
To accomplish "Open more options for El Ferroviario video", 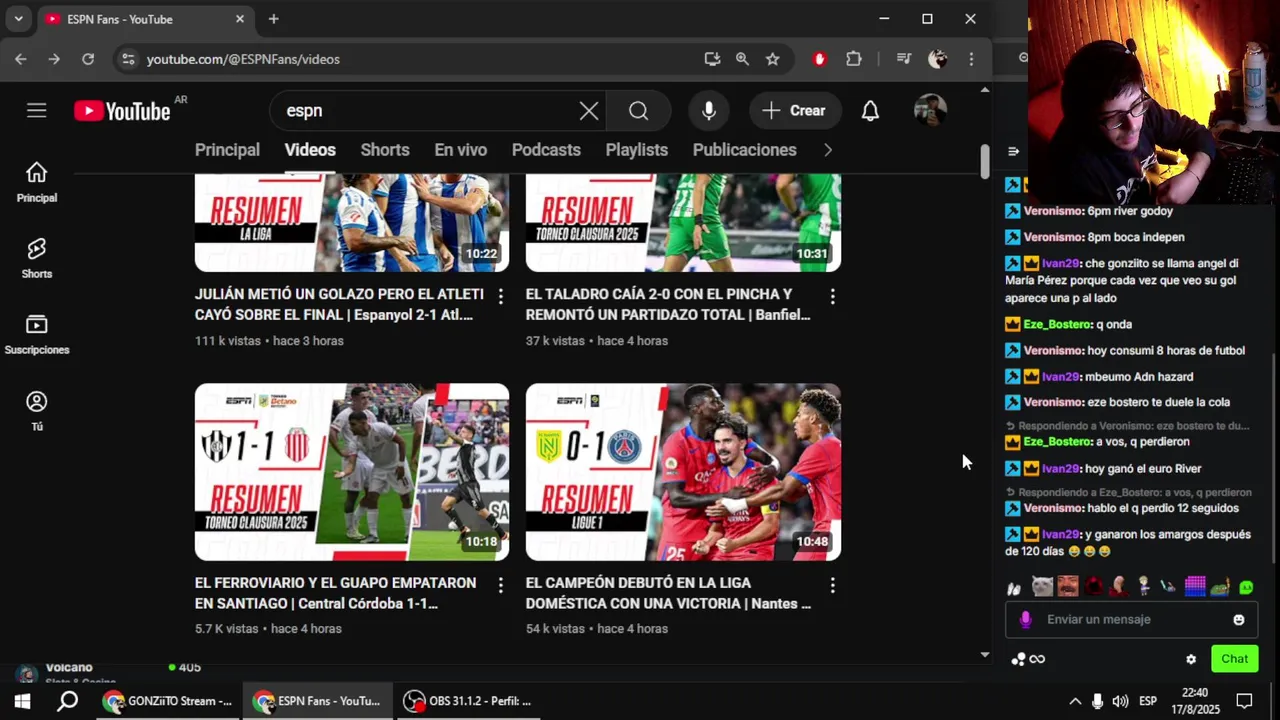I will [500, 584].
